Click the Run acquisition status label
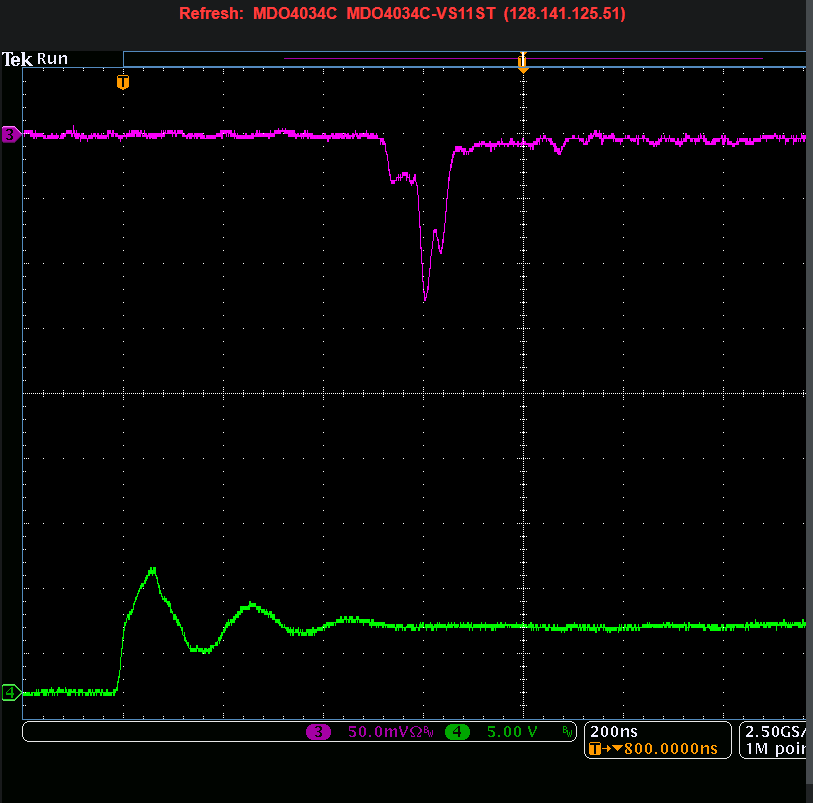The image size is (813, 803). click(52, 59)
